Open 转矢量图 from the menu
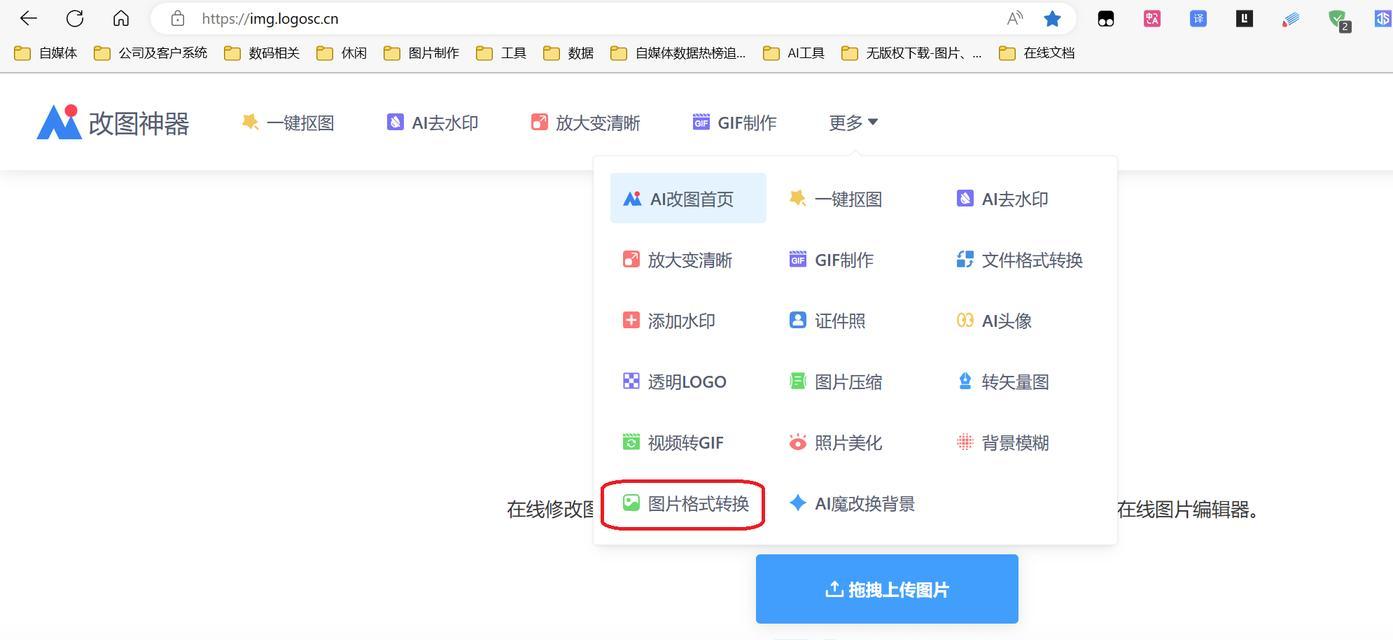 [x=1002, y=382]
